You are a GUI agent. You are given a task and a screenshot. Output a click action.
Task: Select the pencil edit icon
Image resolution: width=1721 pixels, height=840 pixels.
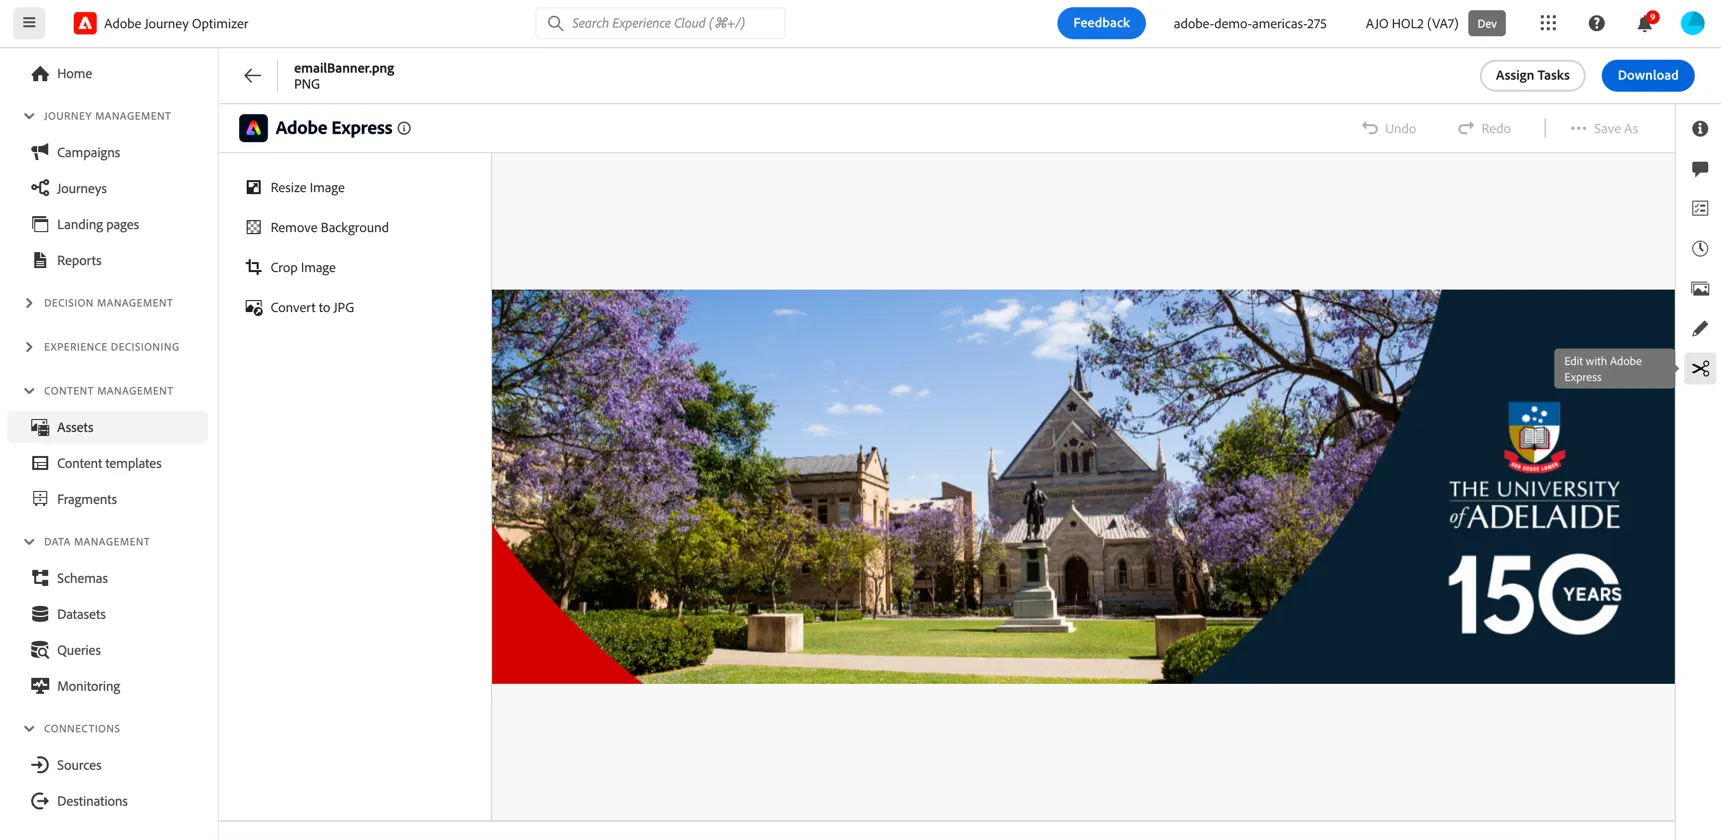click(1700, 328)
